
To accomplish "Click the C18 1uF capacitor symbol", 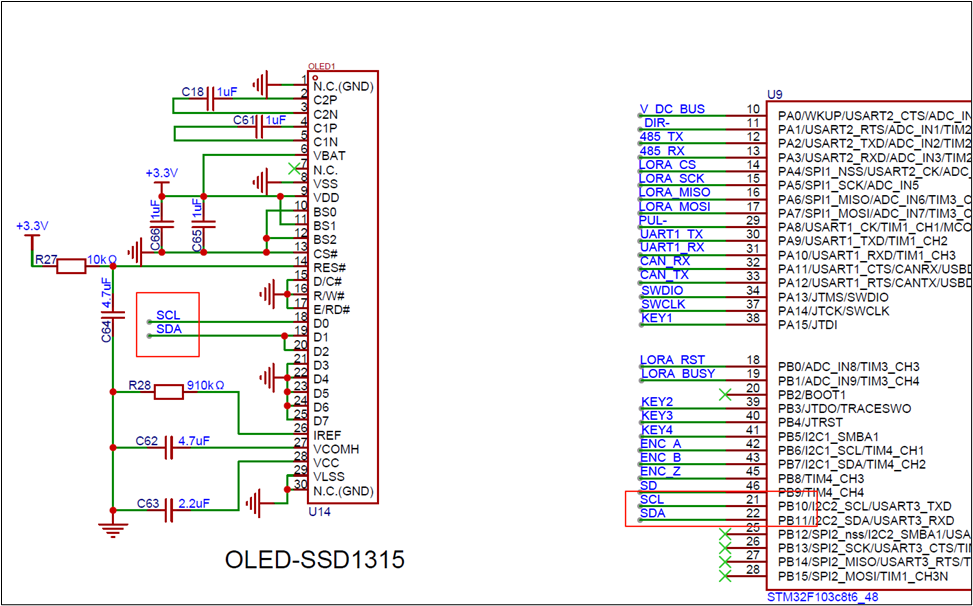I will coord(211,101).
